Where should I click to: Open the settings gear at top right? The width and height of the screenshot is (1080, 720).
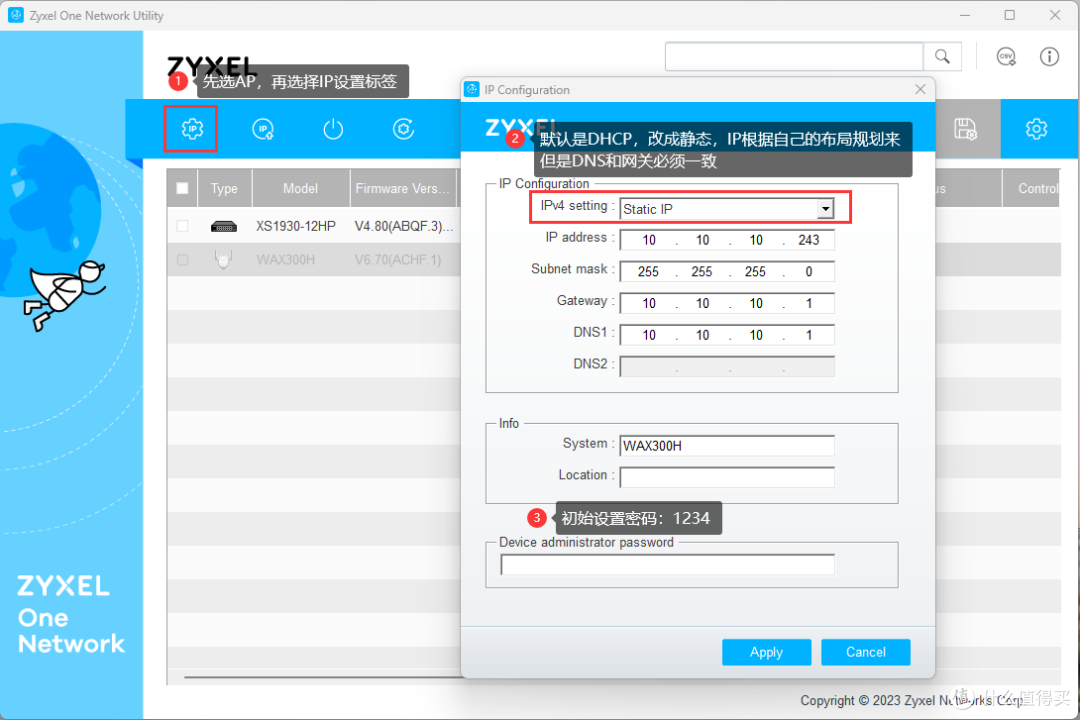click(1036, 128)
